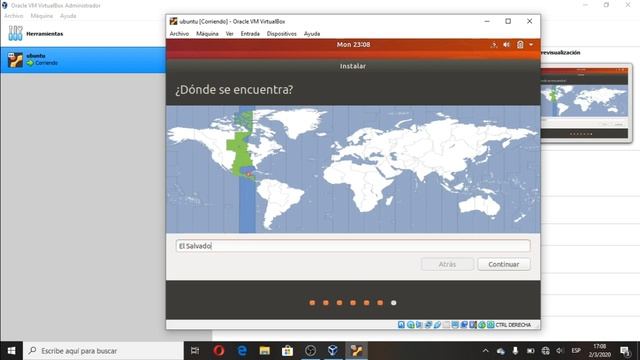The width and height of the screenshot is (640, 360).
Task: Click OneDrive cloud tray icon
Action: coord(501,351)
